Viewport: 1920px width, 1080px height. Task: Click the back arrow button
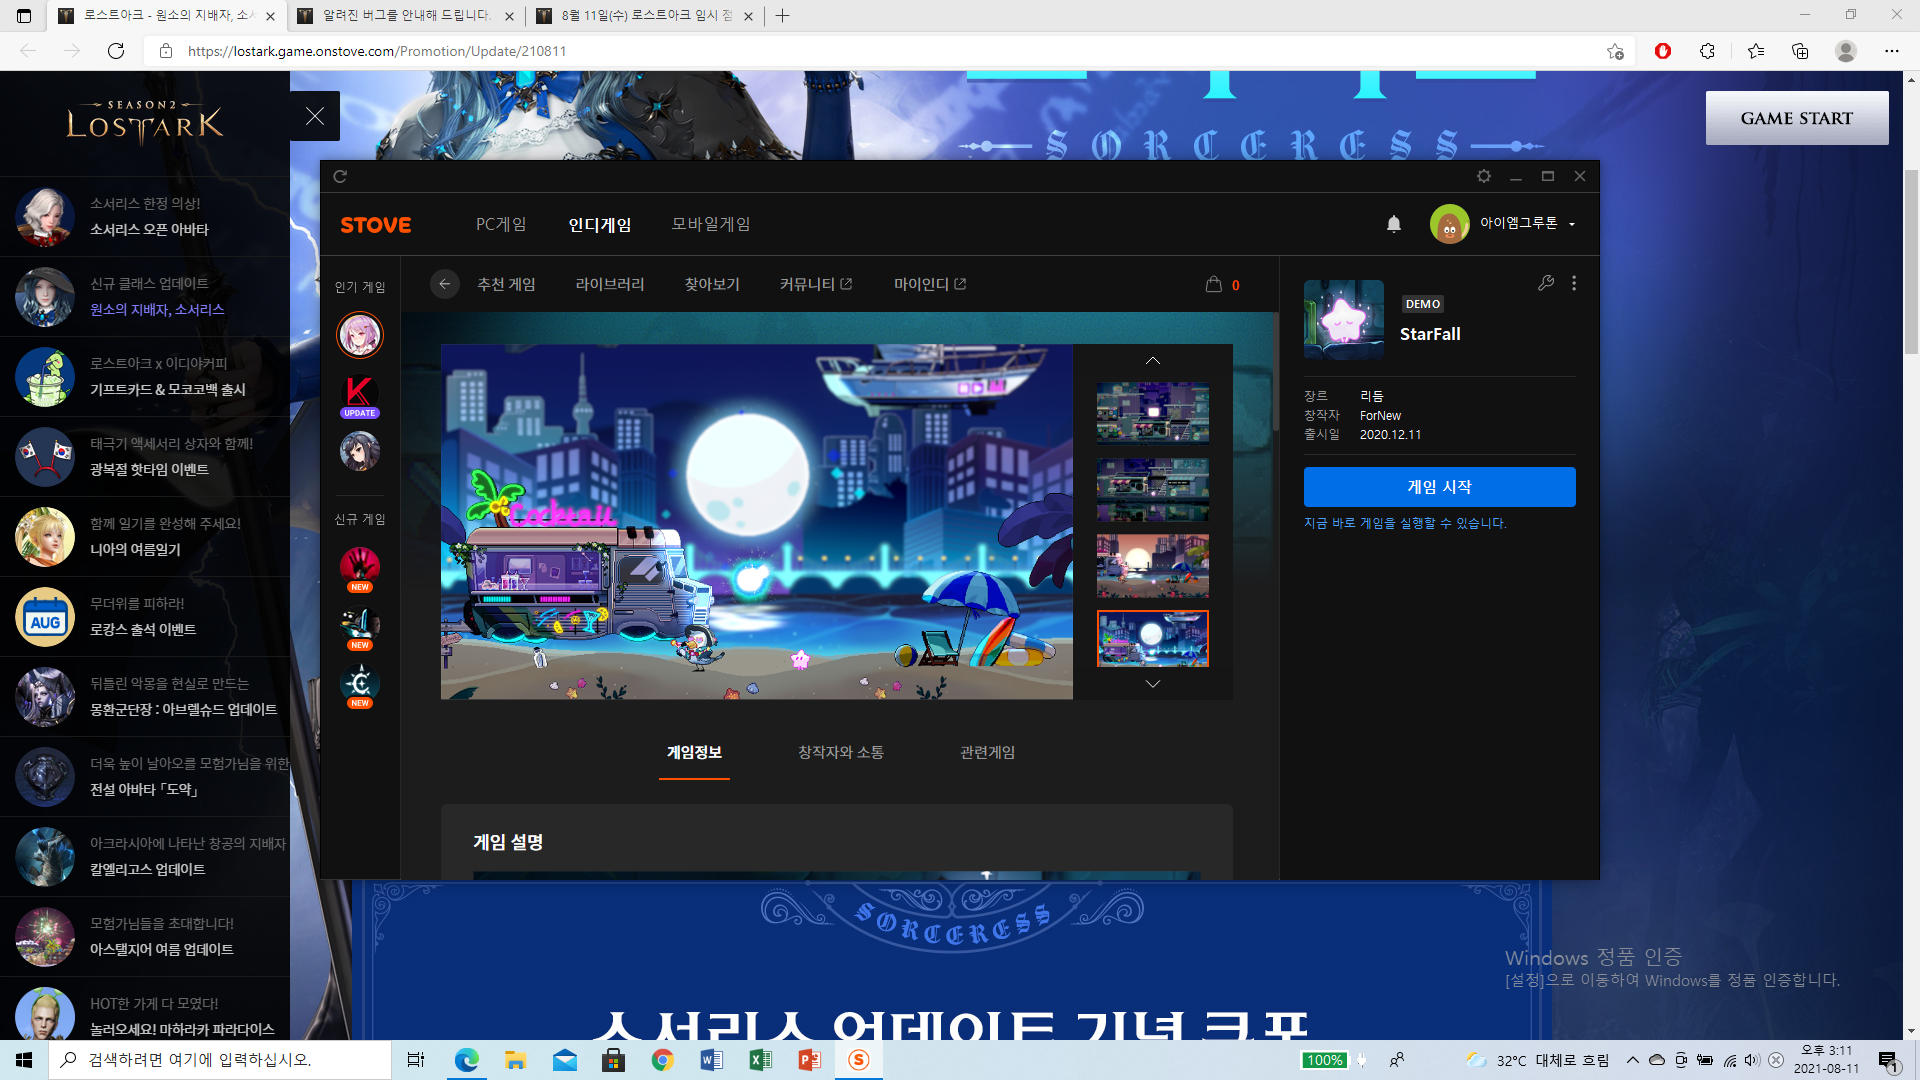tap(445, 284)
